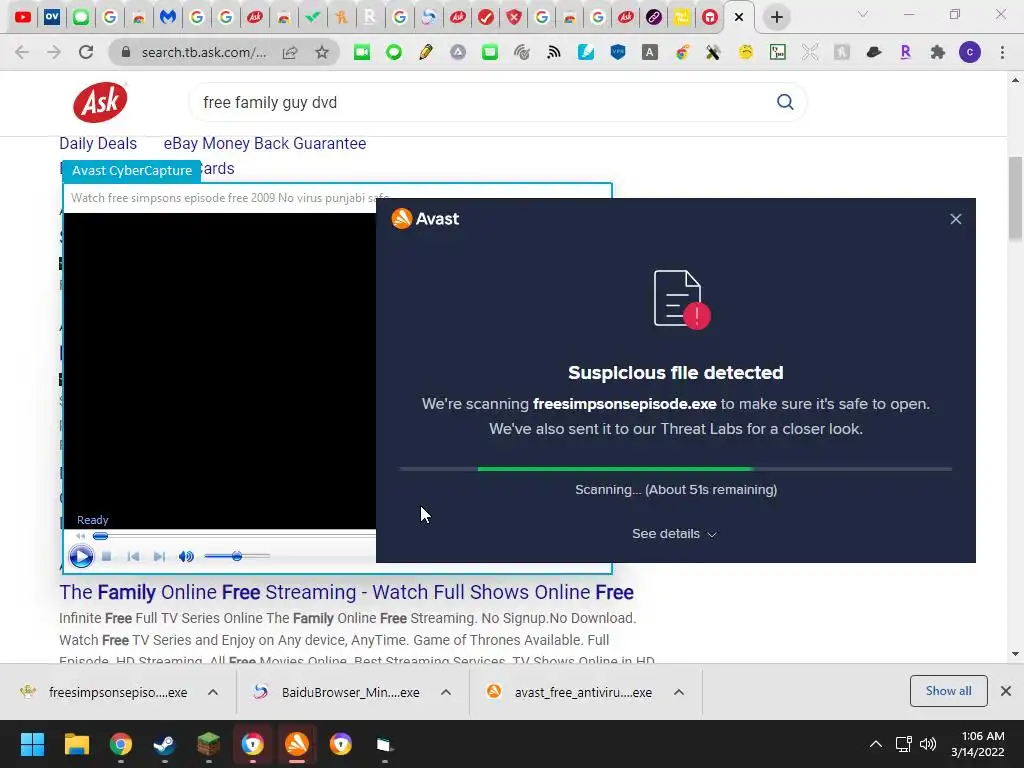The width and height of the screenshot is (1024, 768).
Task: Open the purple C profile avatar
Action: [970, 52]
